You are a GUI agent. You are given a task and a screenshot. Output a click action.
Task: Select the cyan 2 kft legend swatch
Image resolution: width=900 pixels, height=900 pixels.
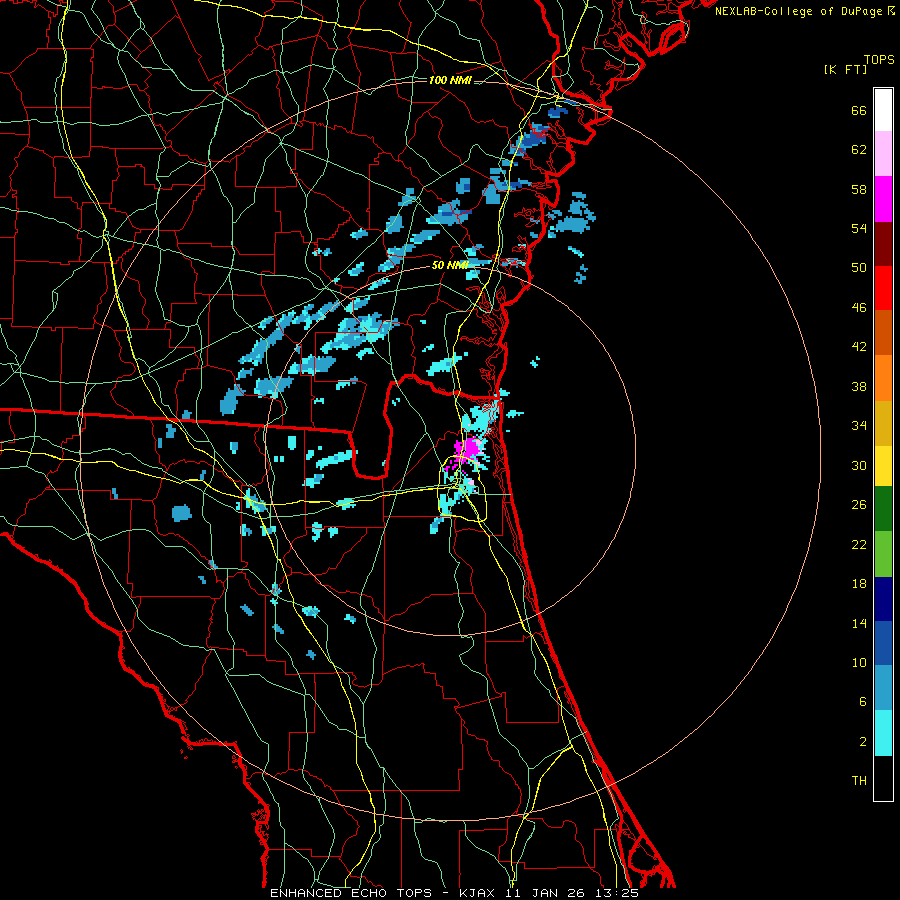pyautogui.click(x=883, y=733)
